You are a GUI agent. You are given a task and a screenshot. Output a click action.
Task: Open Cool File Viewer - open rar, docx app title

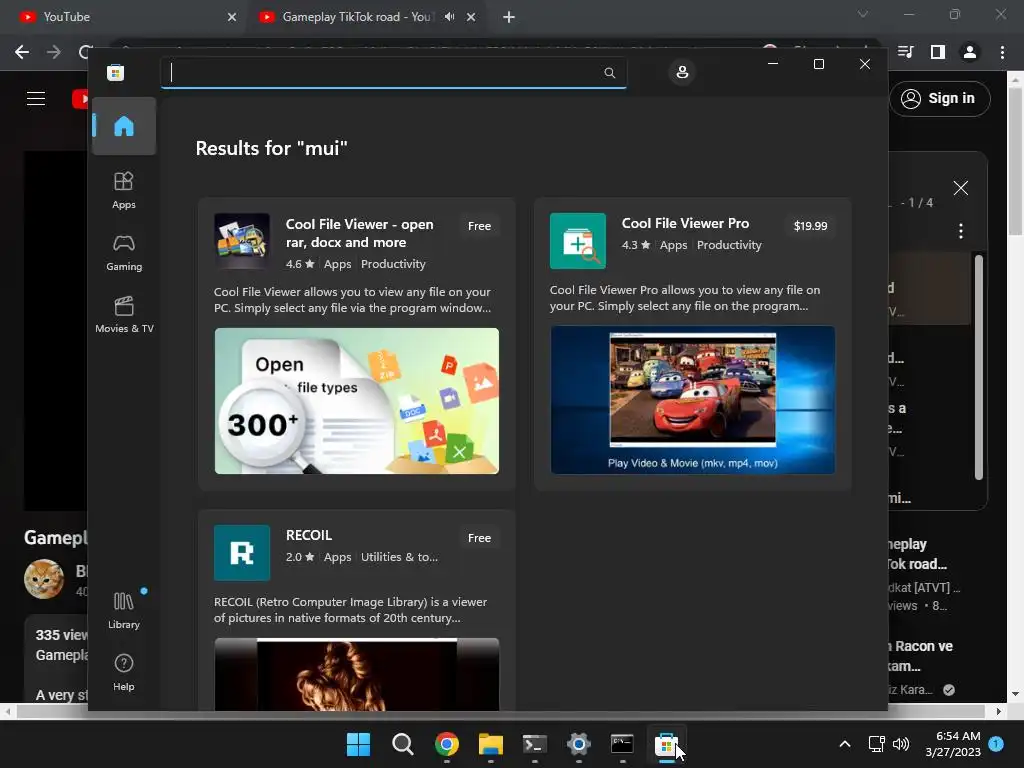360,233
